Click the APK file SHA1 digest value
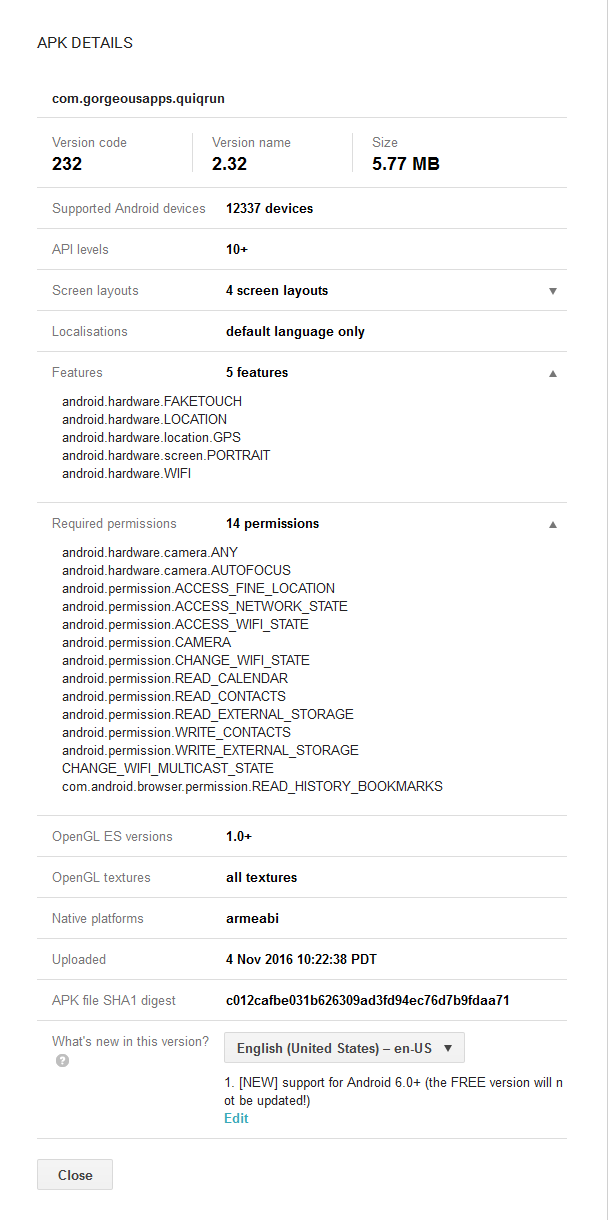The image size is (608, 1220). 366,1000
